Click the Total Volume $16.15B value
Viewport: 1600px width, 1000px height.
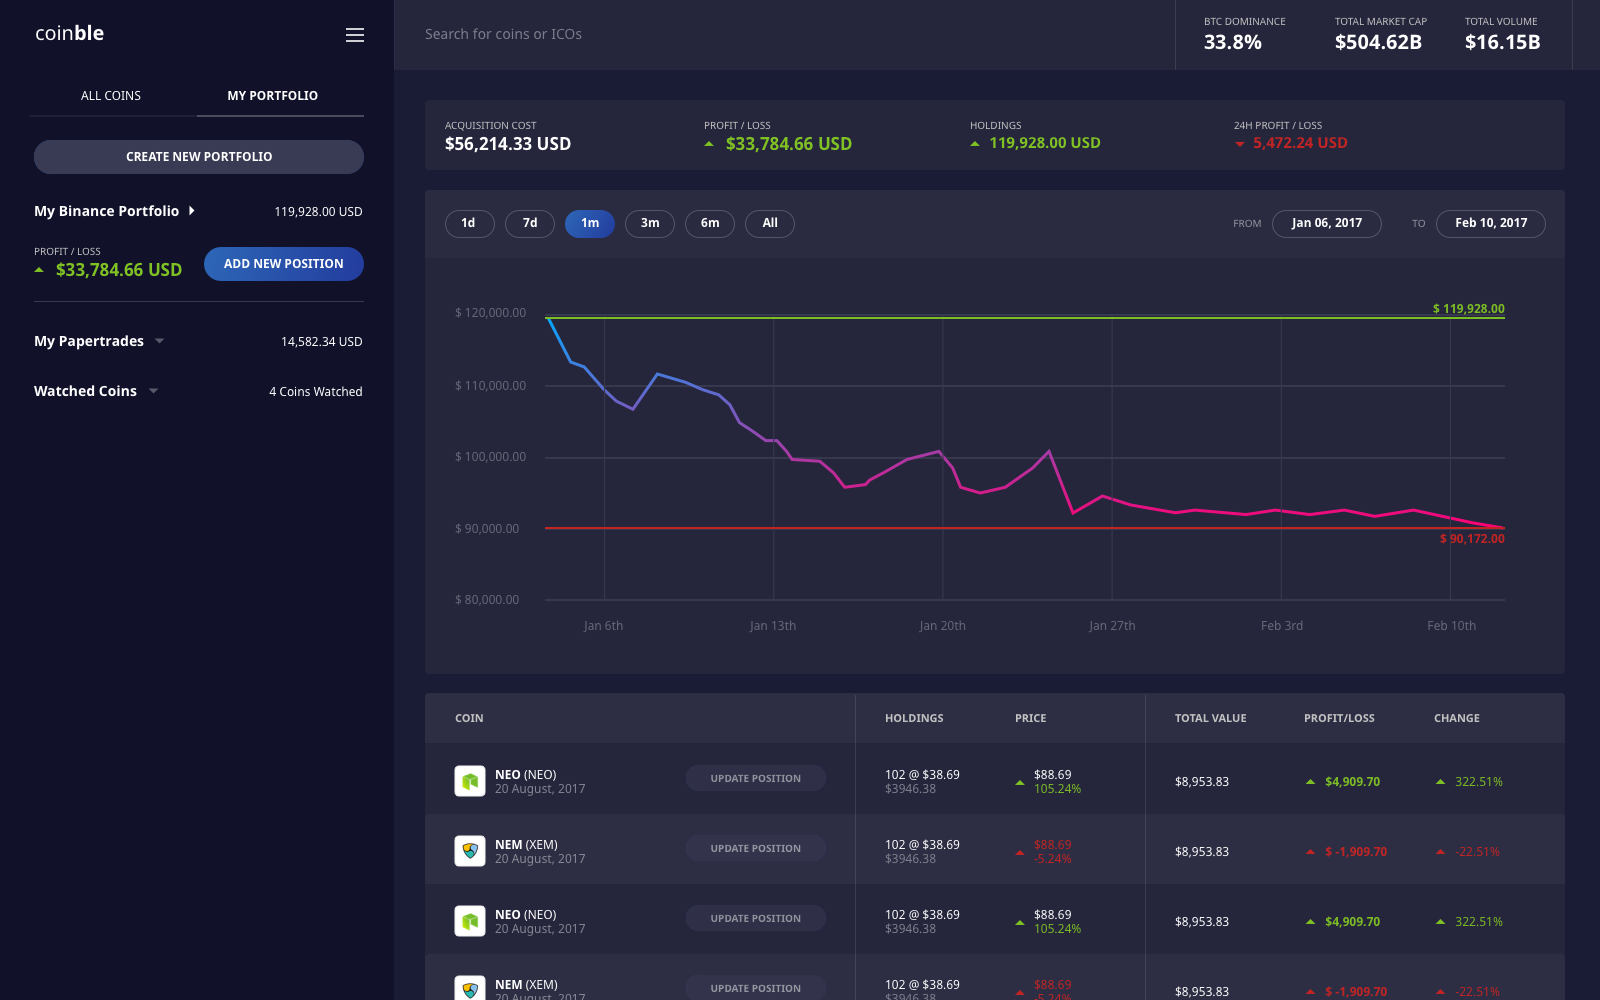[1503, 42]
